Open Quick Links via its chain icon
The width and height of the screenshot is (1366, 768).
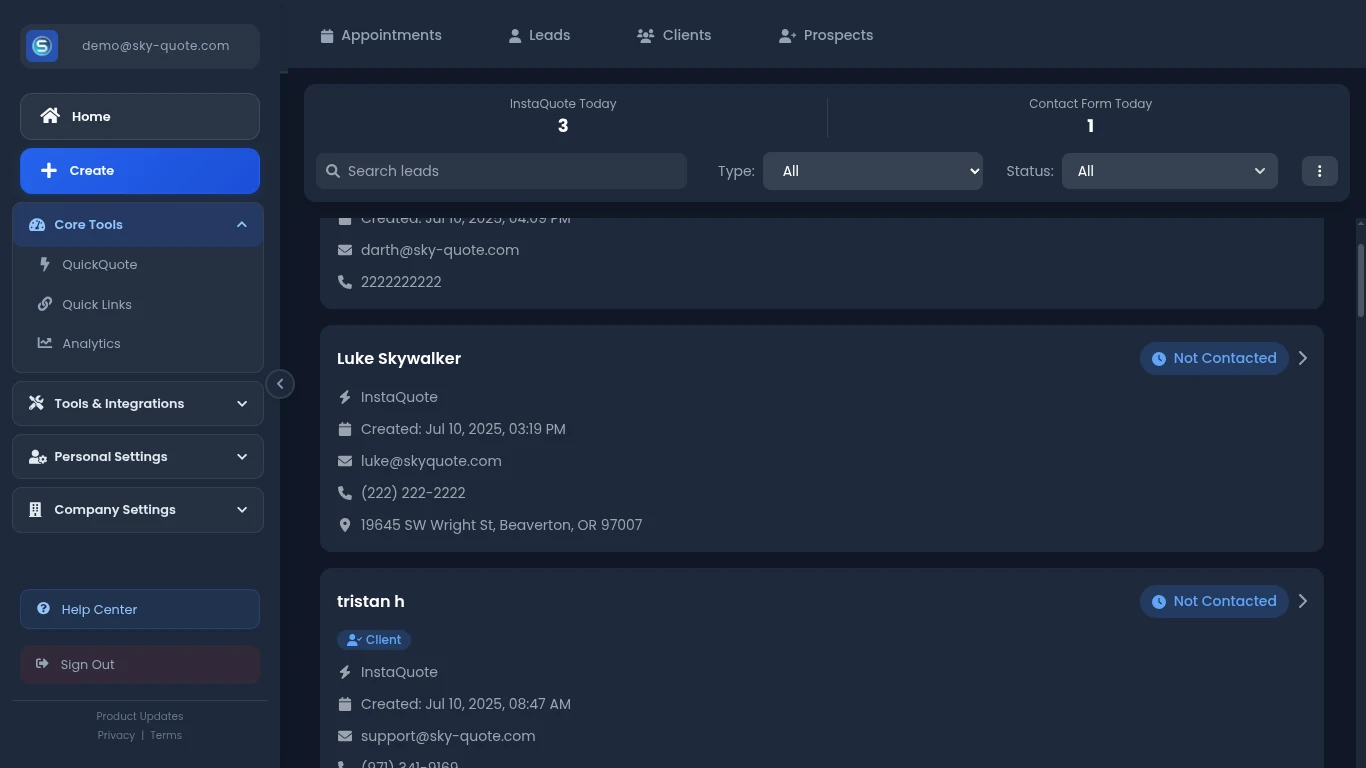(43, 304)
